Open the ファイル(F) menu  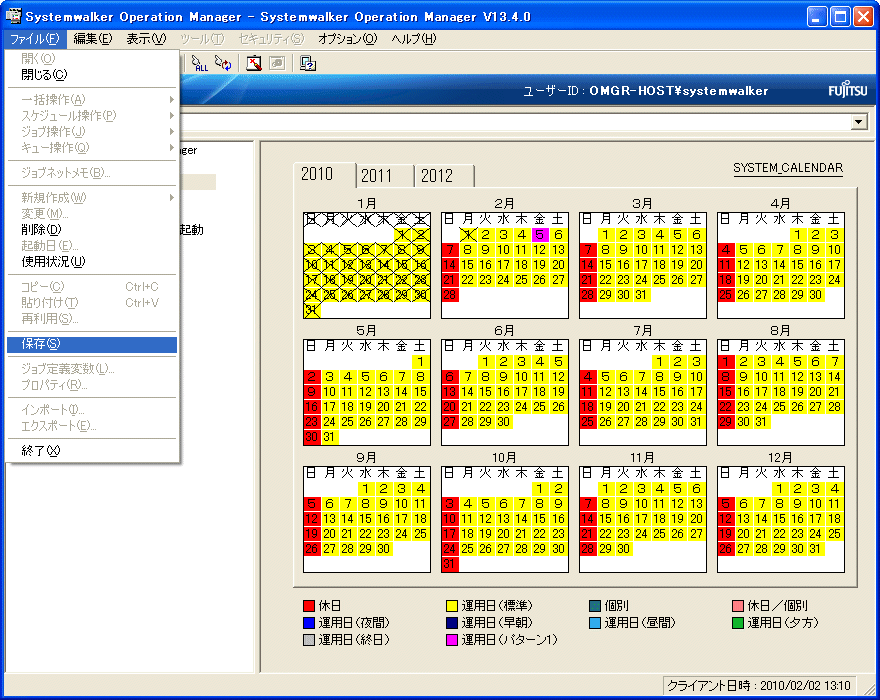pyautogui.click(x=35, y=39)
